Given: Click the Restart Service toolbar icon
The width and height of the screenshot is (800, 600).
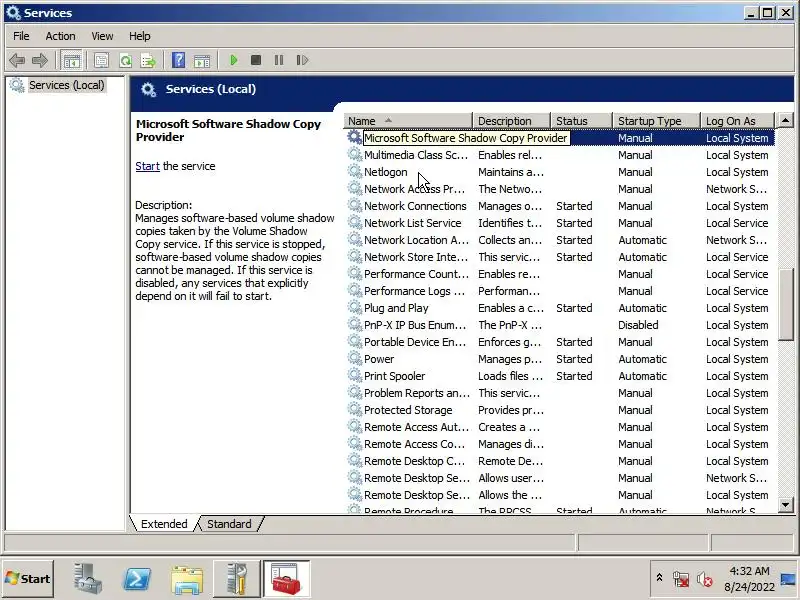Looking at the screenshot, I should [x=302, y=60].
